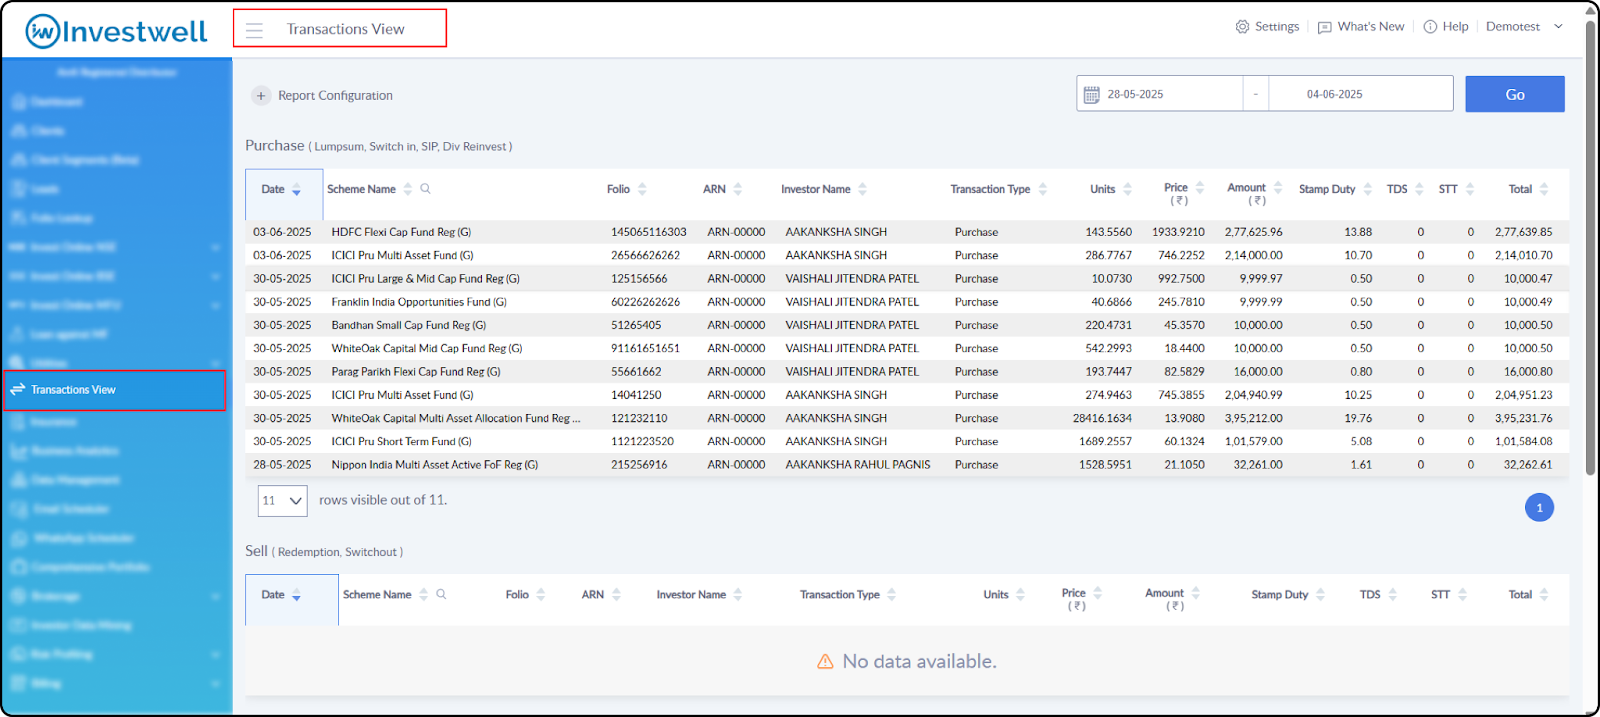Sort Purchase table by STT
The image size is (1600, 717).
(x=1470, y=189)
